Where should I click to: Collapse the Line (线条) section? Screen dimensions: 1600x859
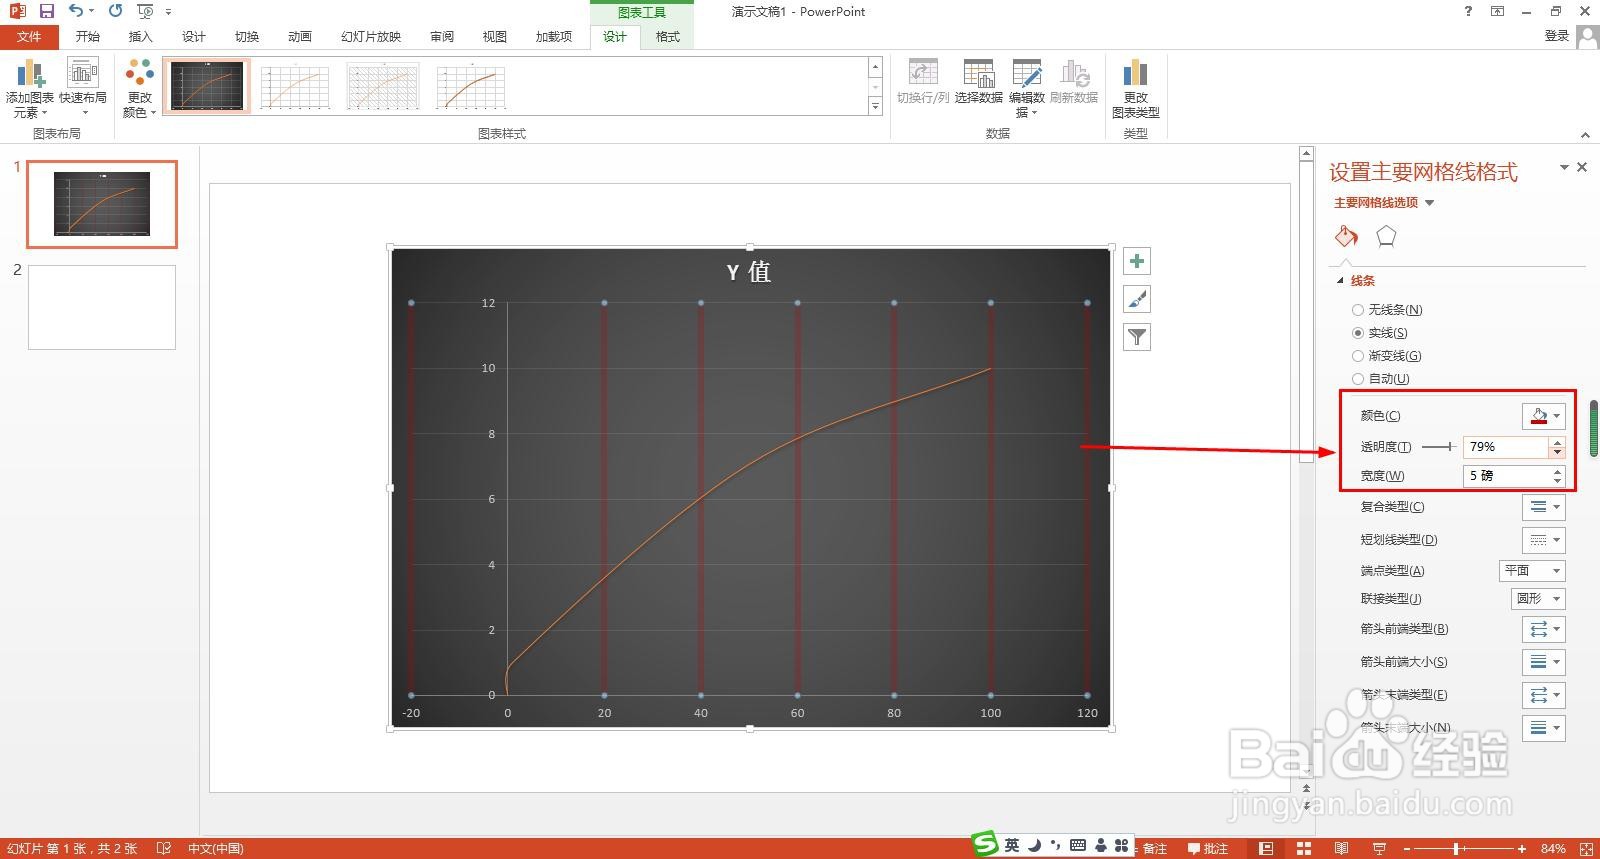(1340, 281)
